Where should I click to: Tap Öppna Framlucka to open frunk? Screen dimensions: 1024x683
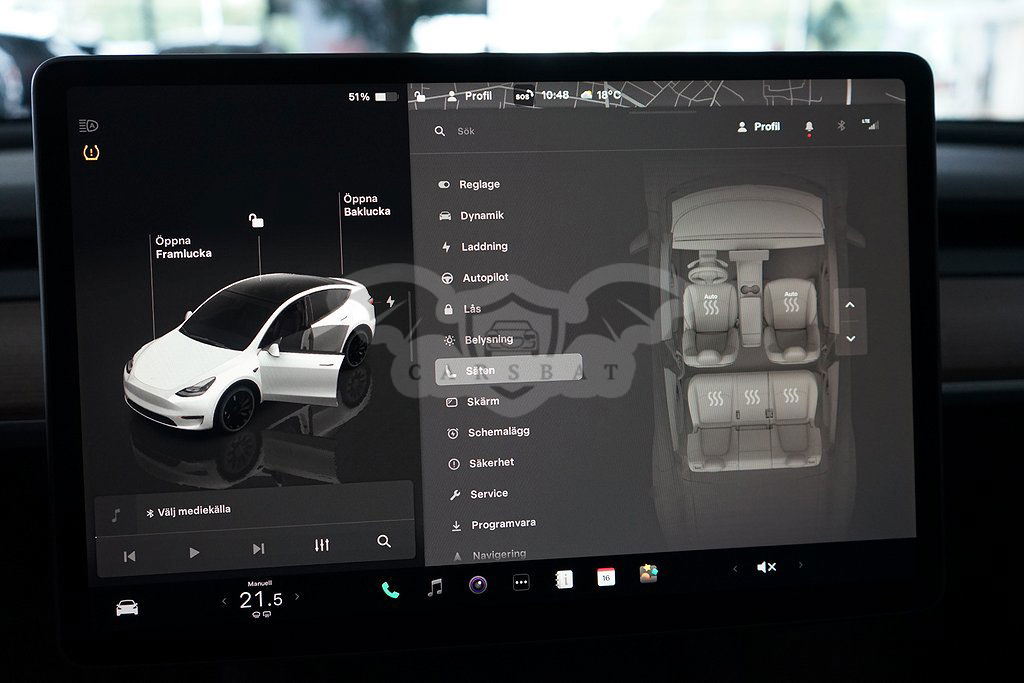[183, 247]
